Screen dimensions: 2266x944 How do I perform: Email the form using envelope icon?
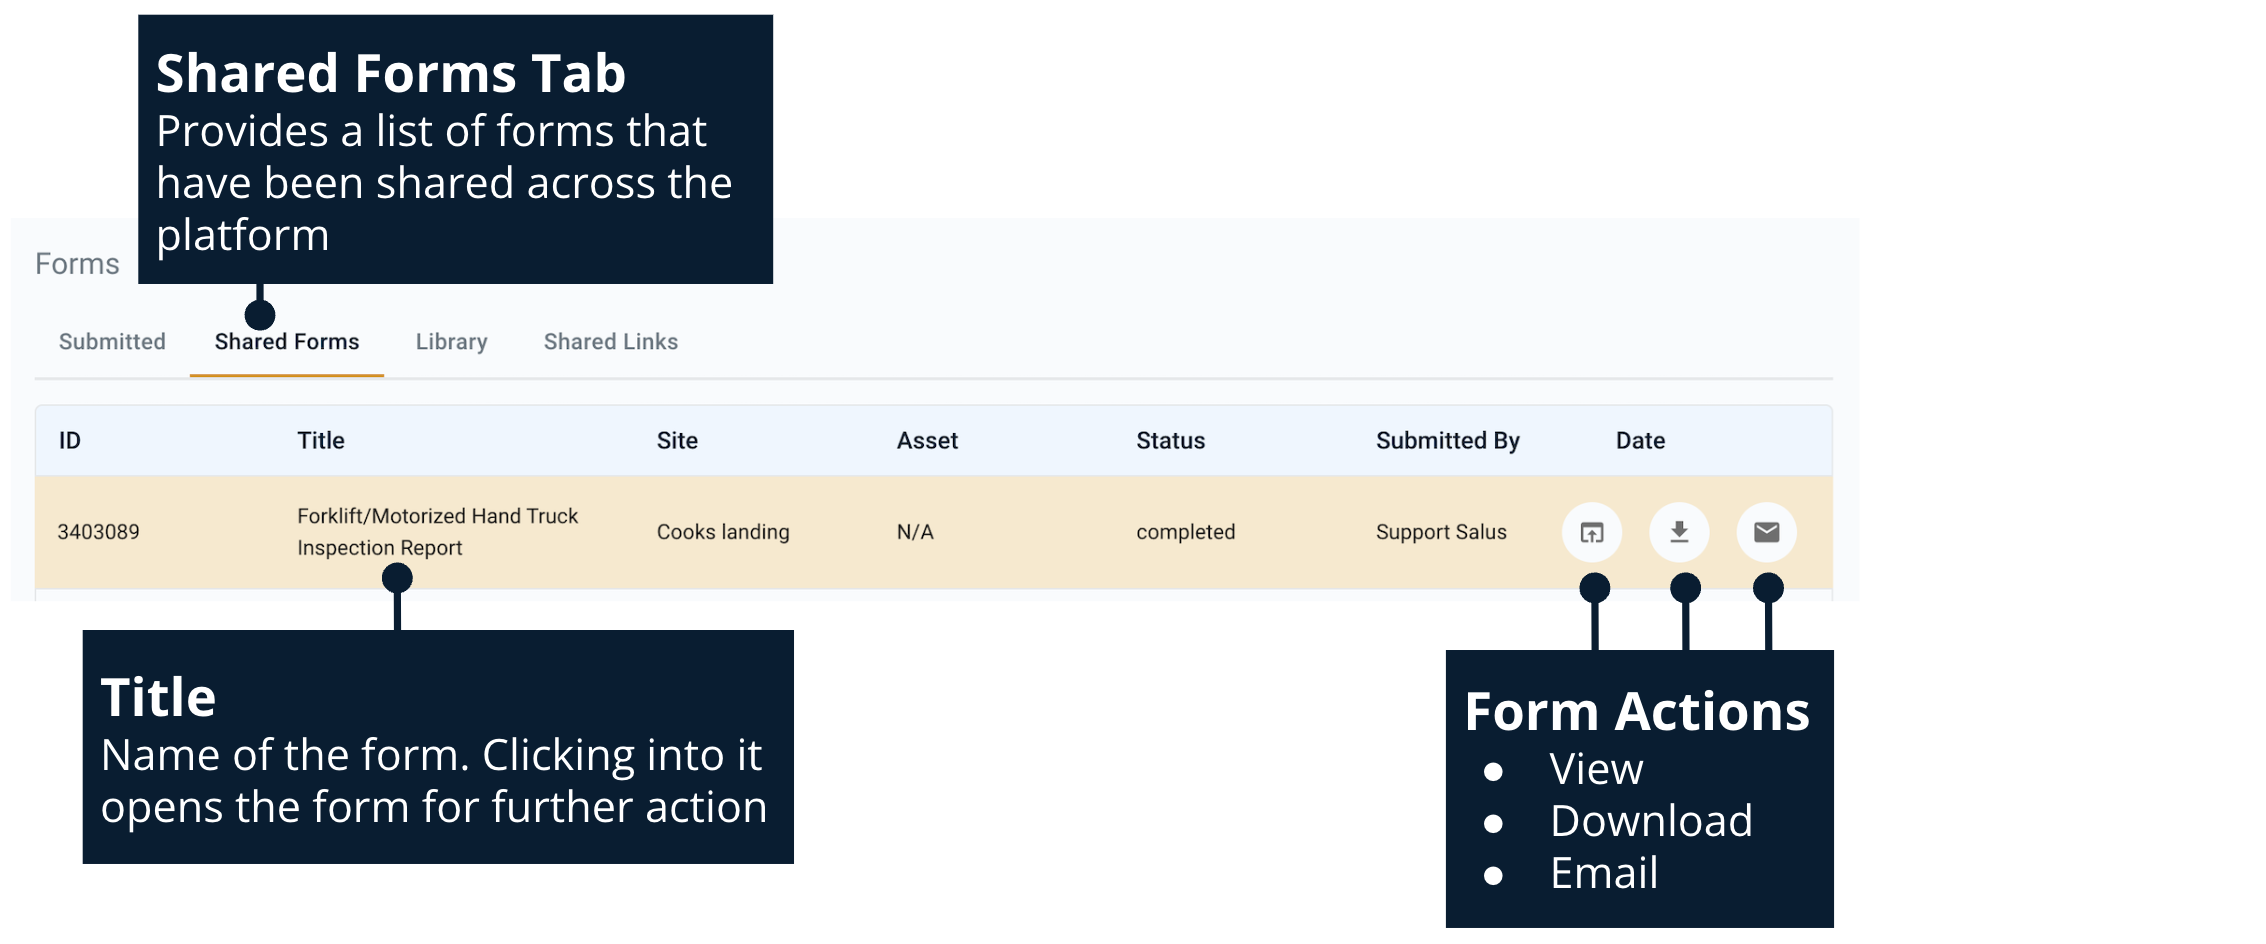pyautogui.click(x=1766, y=532)
